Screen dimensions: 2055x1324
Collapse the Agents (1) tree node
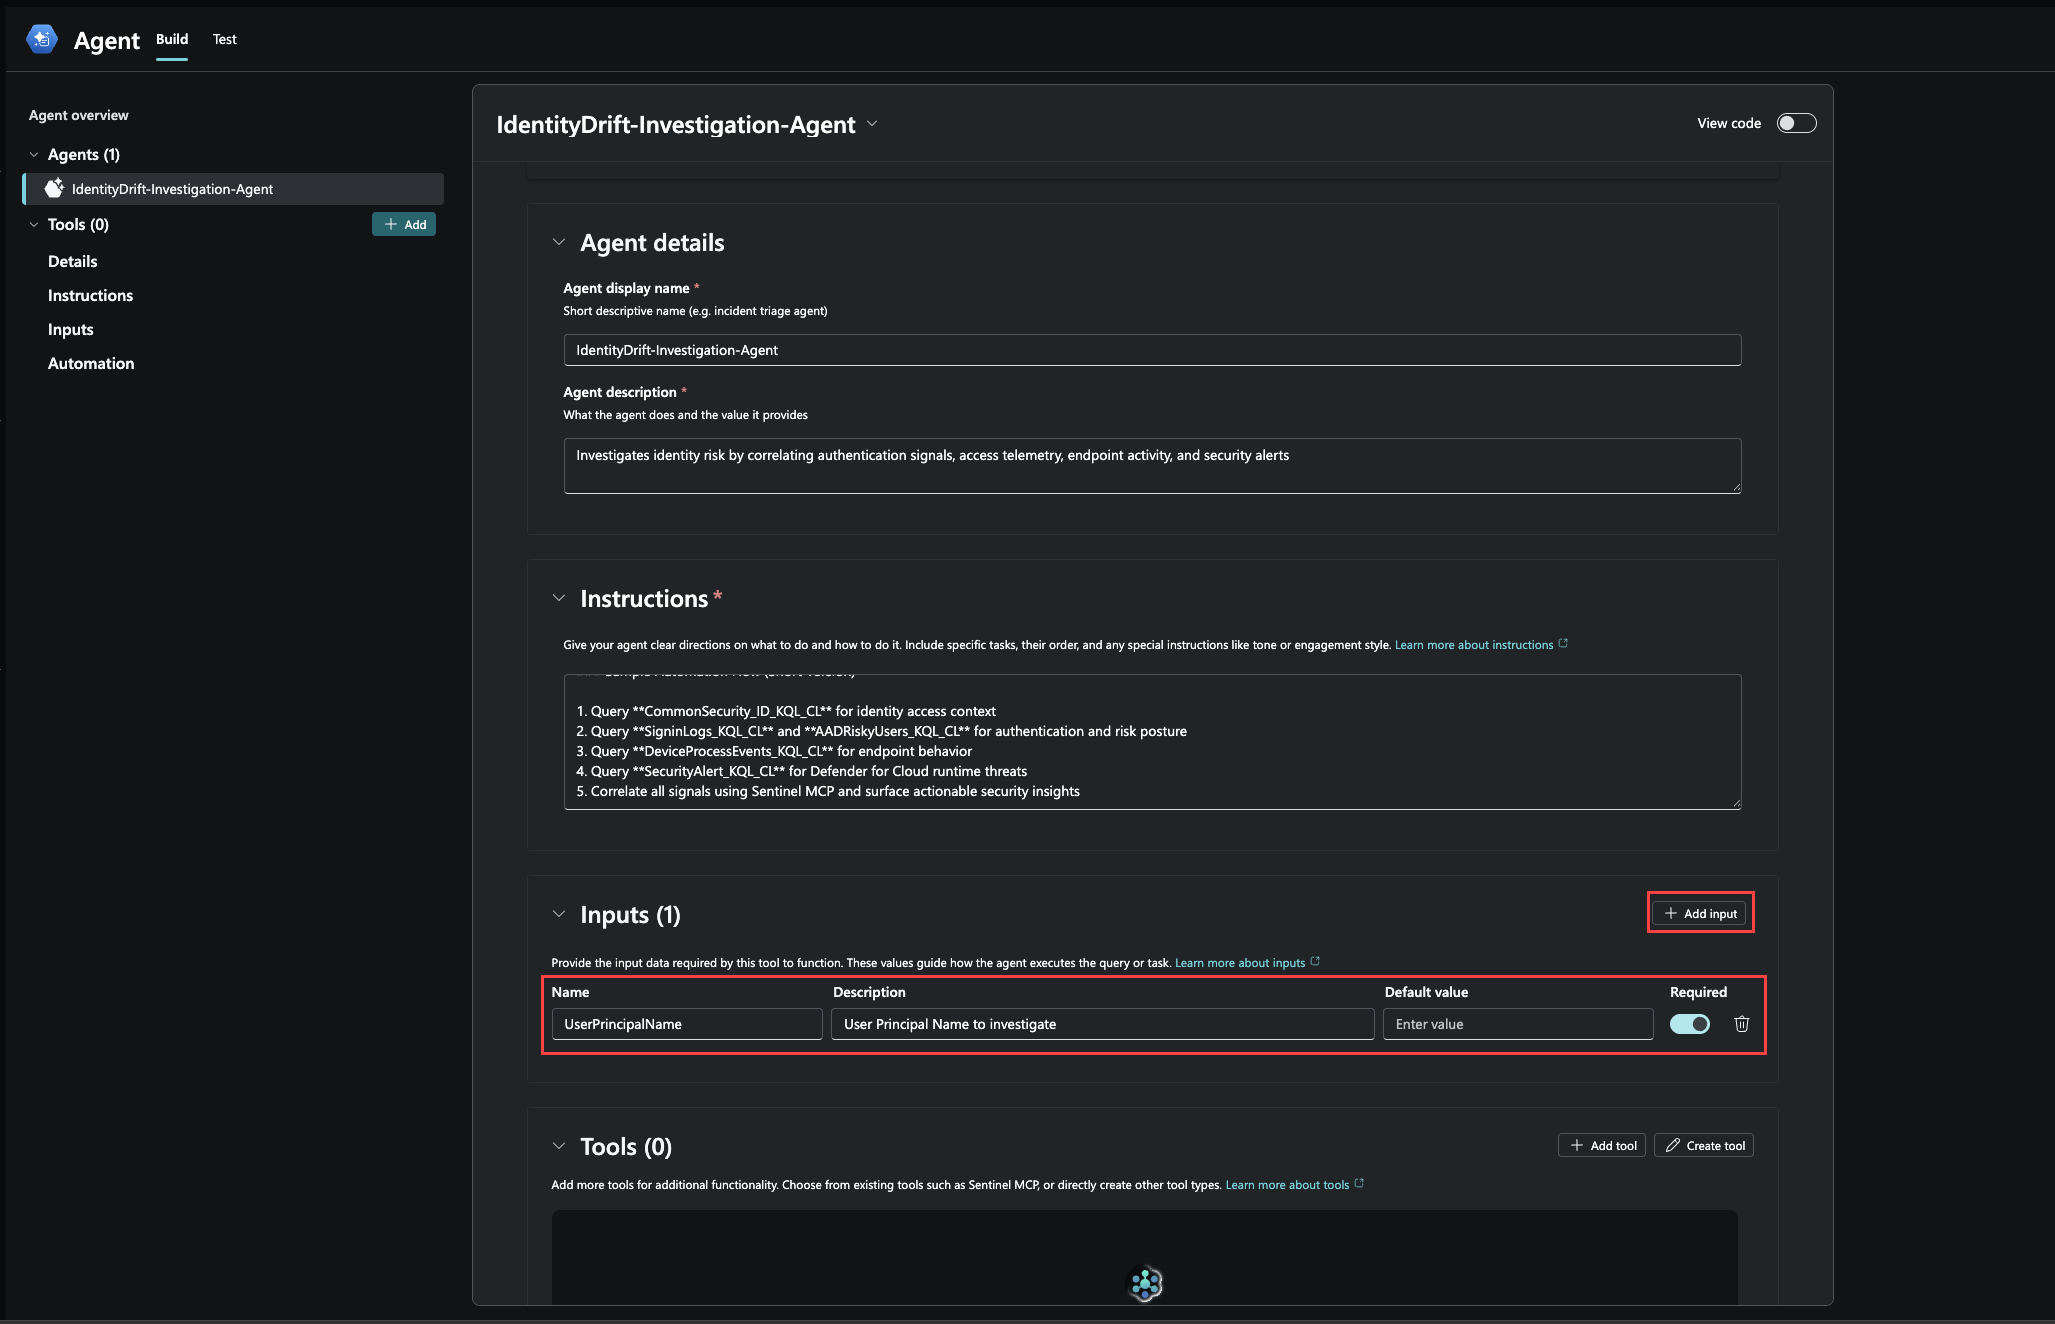click(x=34, y=154)
